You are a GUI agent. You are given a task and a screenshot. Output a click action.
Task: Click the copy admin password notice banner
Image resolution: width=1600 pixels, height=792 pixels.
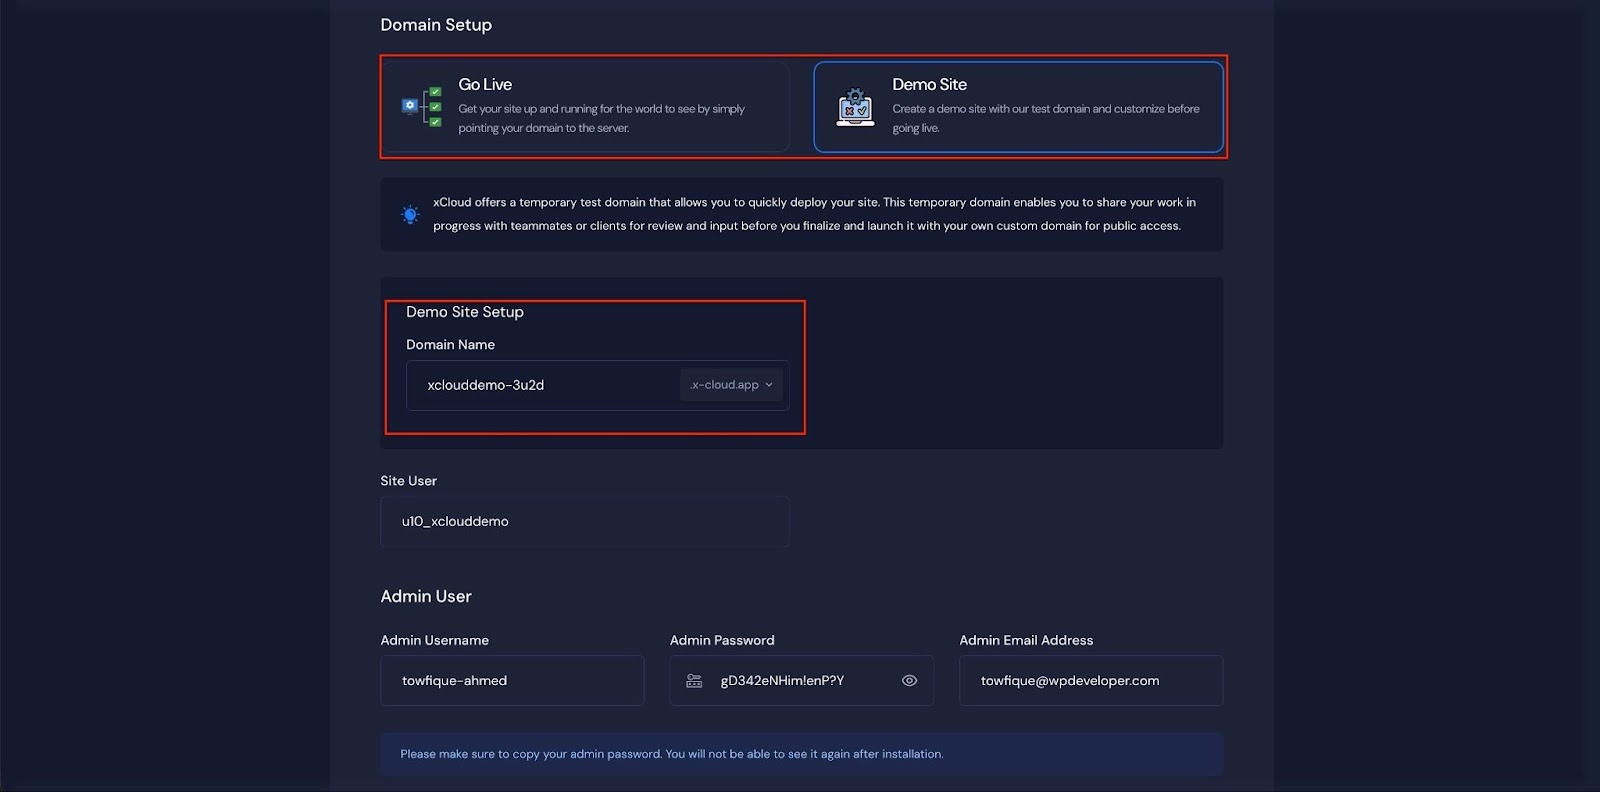800,754
